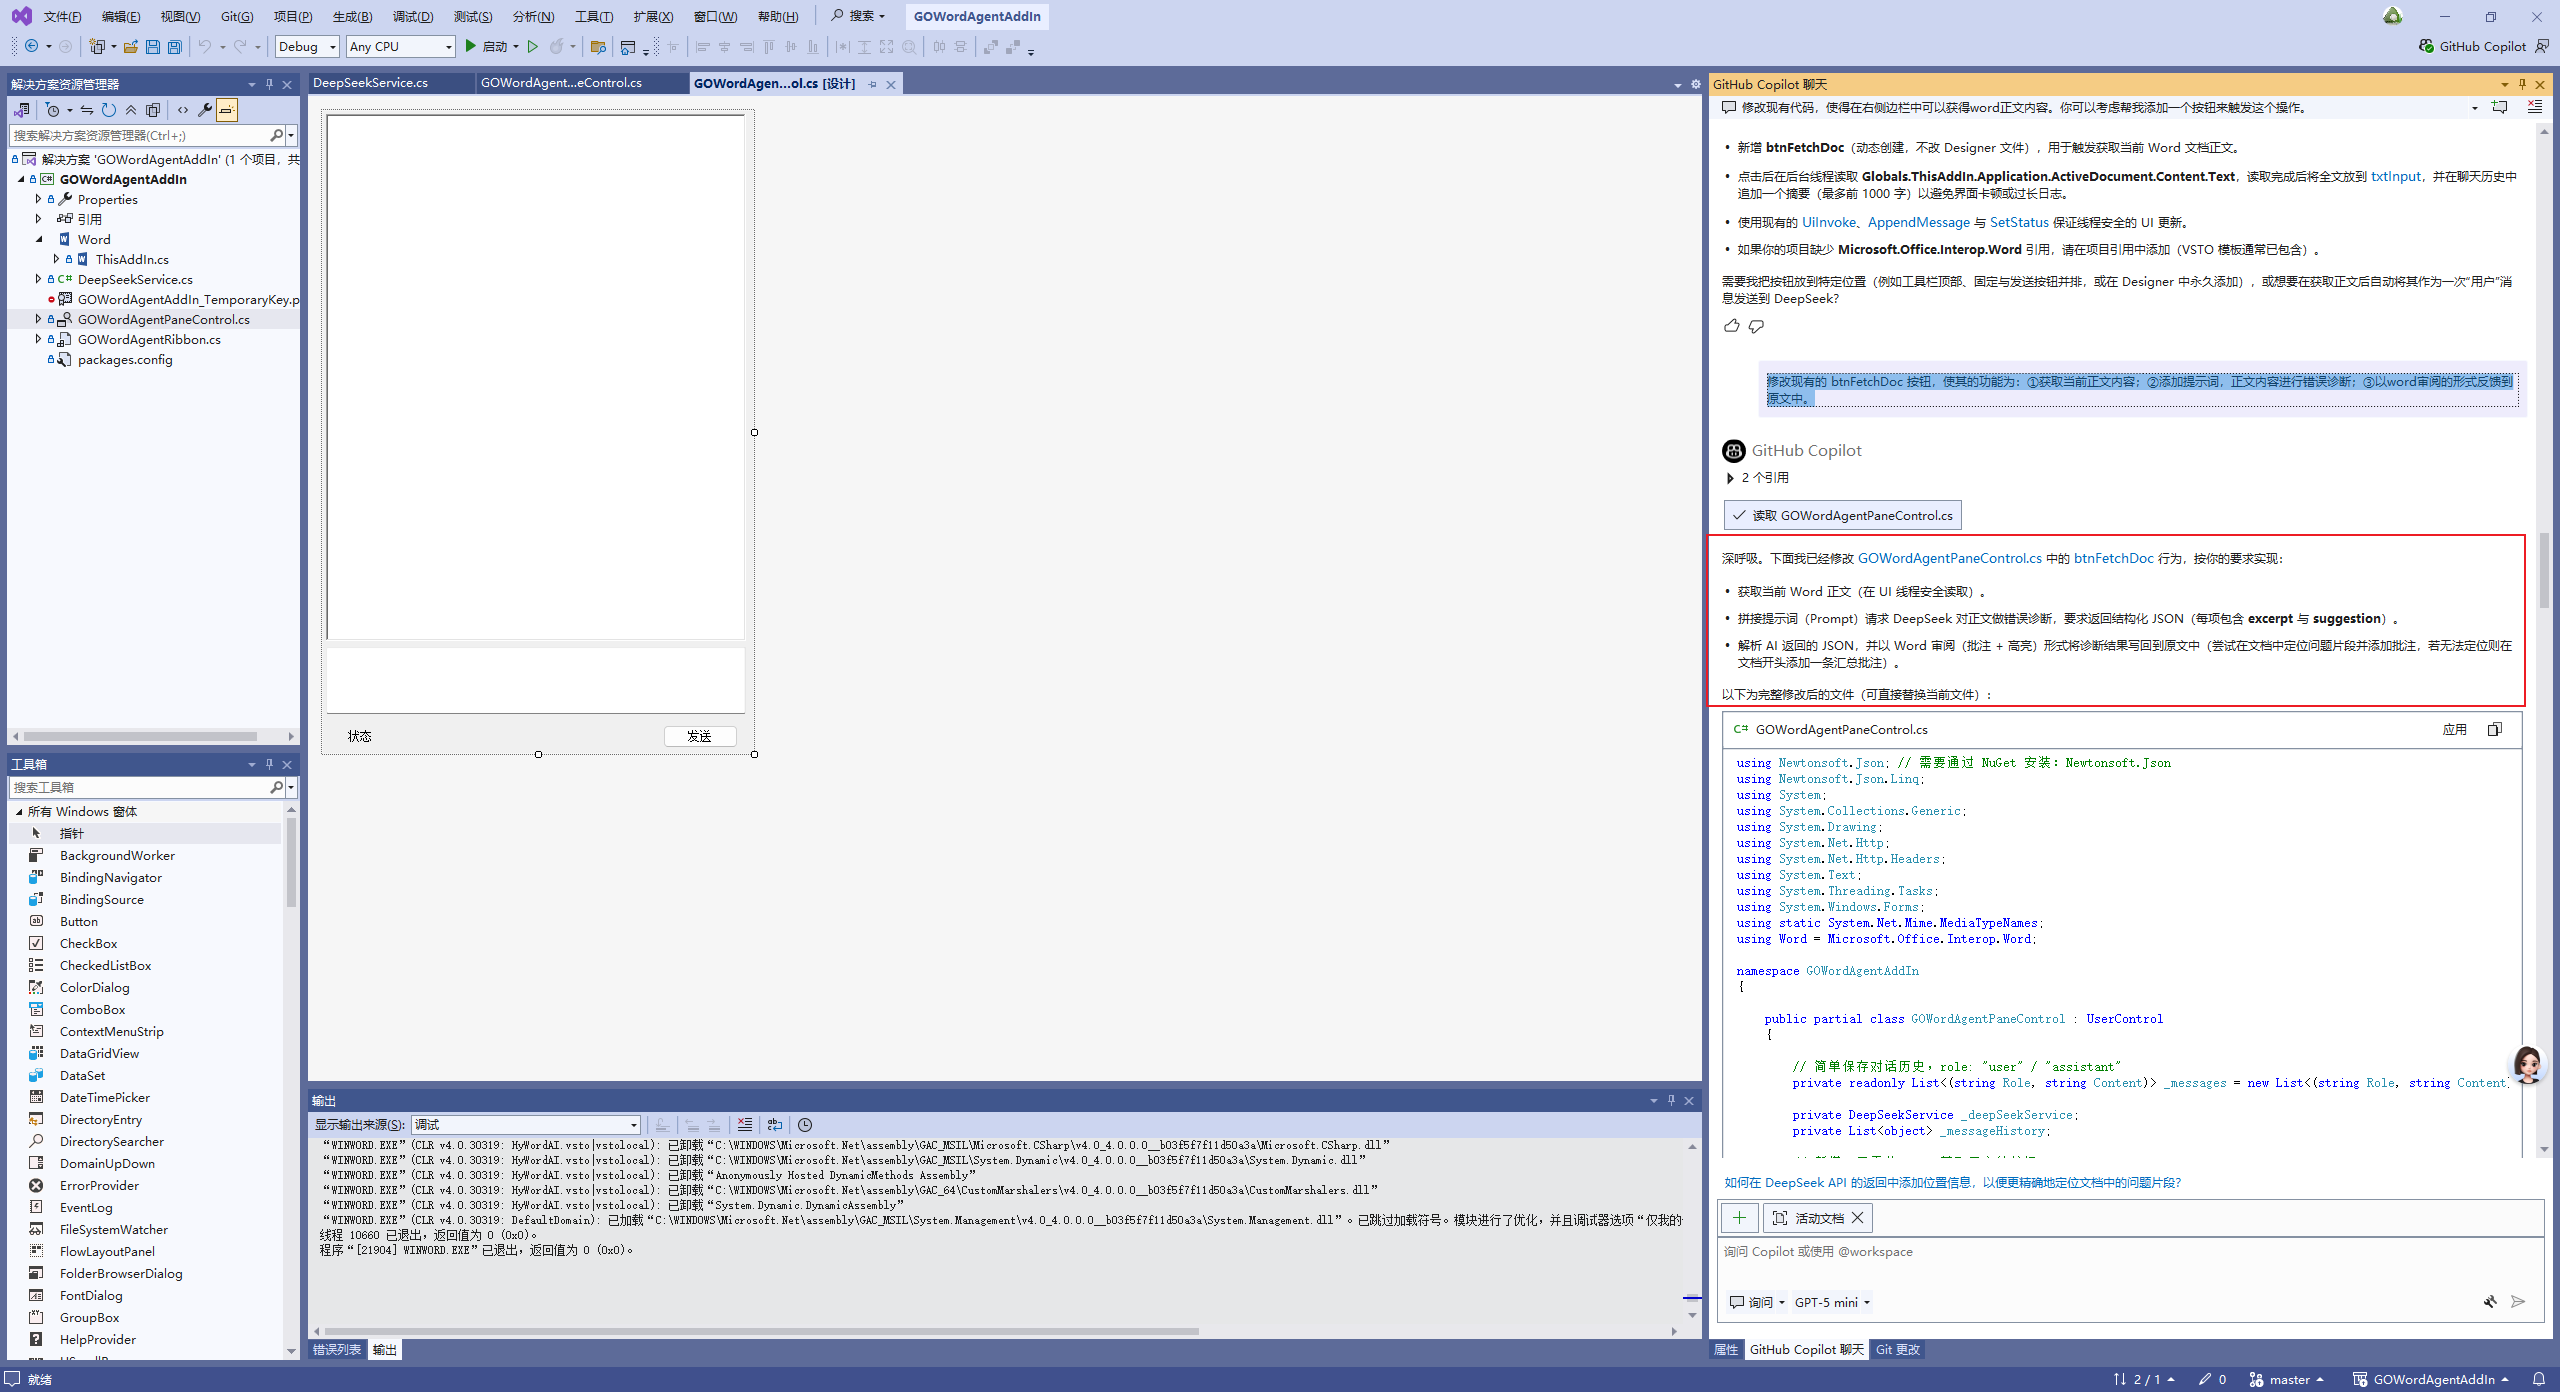Click the refresh icon in Solution Explorer toolbar

109,110
